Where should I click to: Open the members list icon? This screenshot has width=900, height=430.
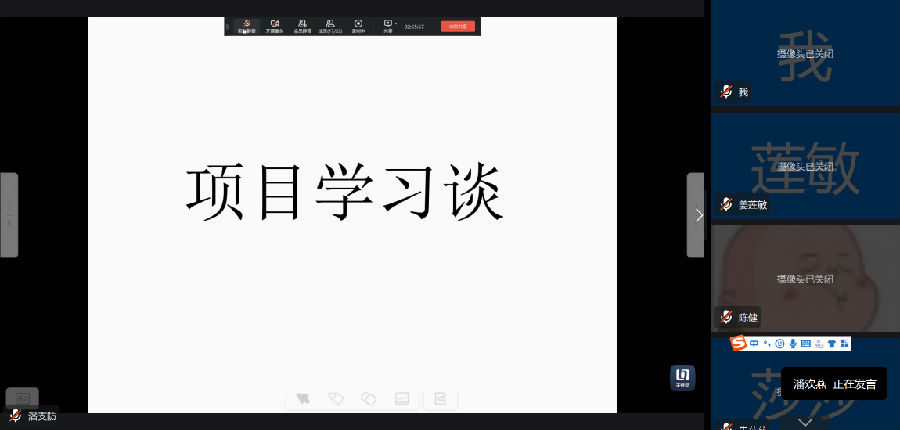(329, 25)
